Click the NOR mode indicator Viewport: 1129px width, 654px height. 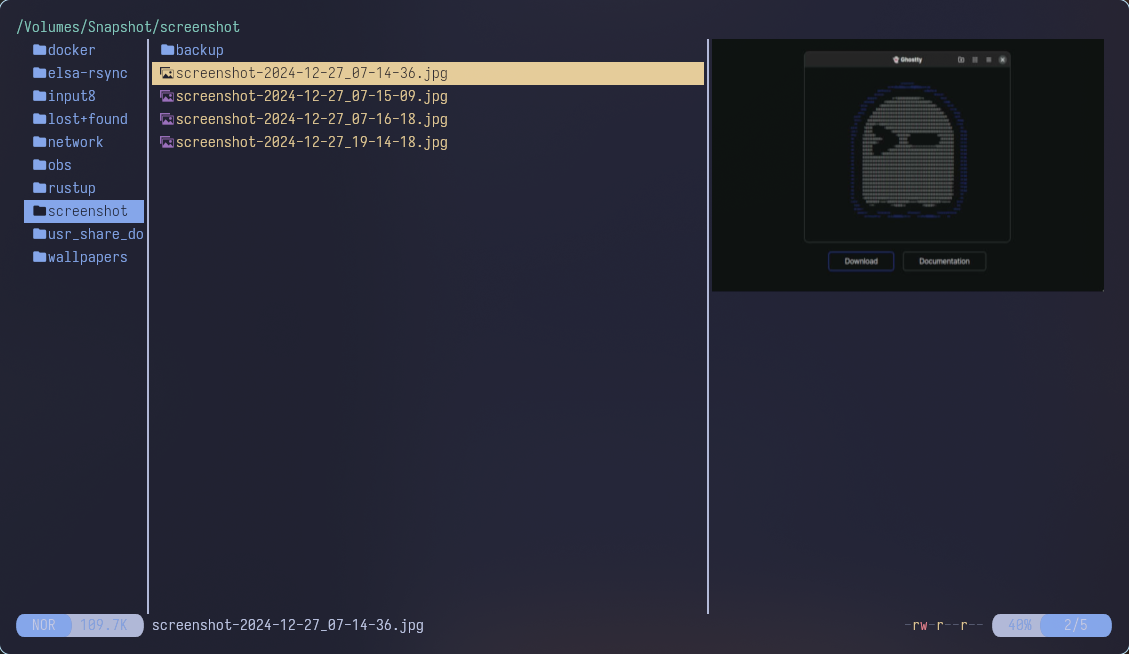pyautogui.click(x=43, y=625)
